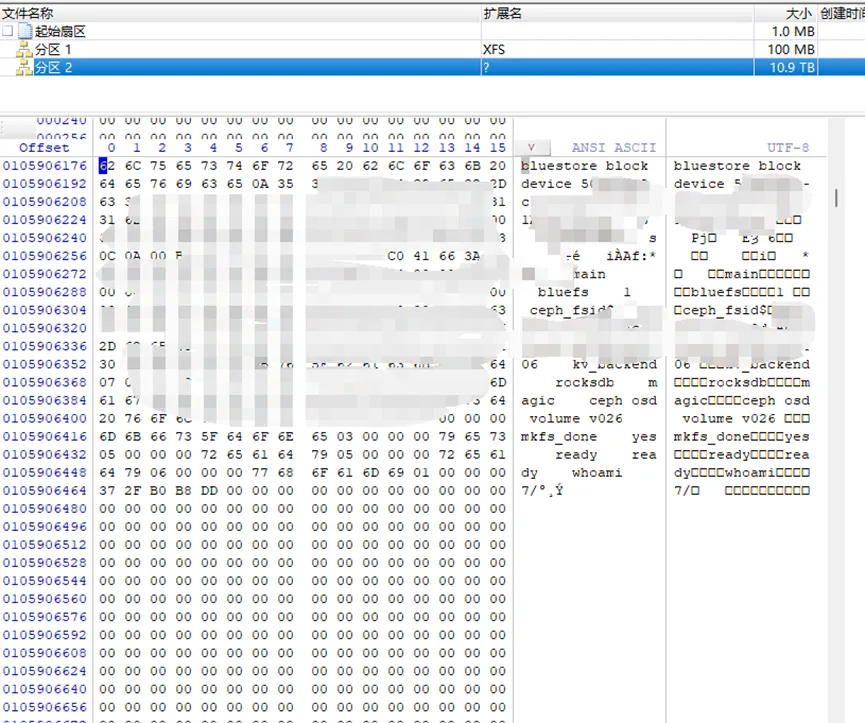Click the ANSI ASCII column header

click(x=614, y=147)
